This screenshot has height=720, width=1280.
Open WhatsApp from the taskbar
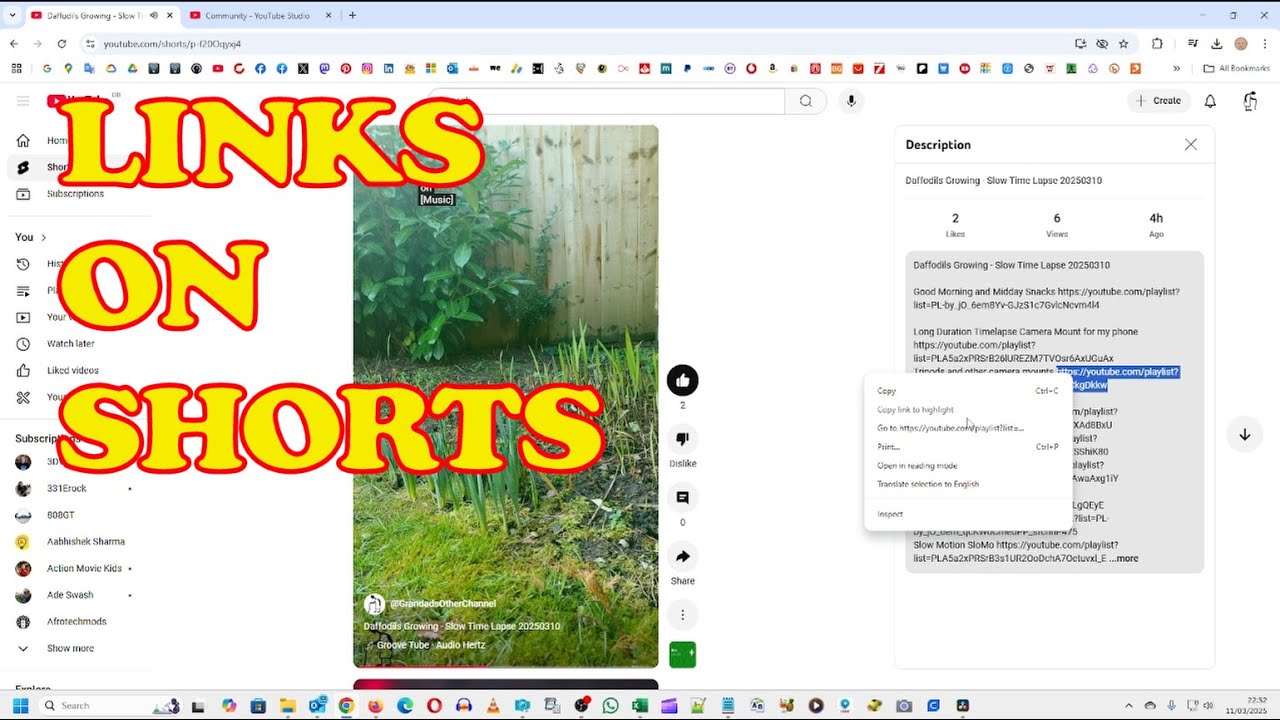pyautogui.click(x=610, y=705)
